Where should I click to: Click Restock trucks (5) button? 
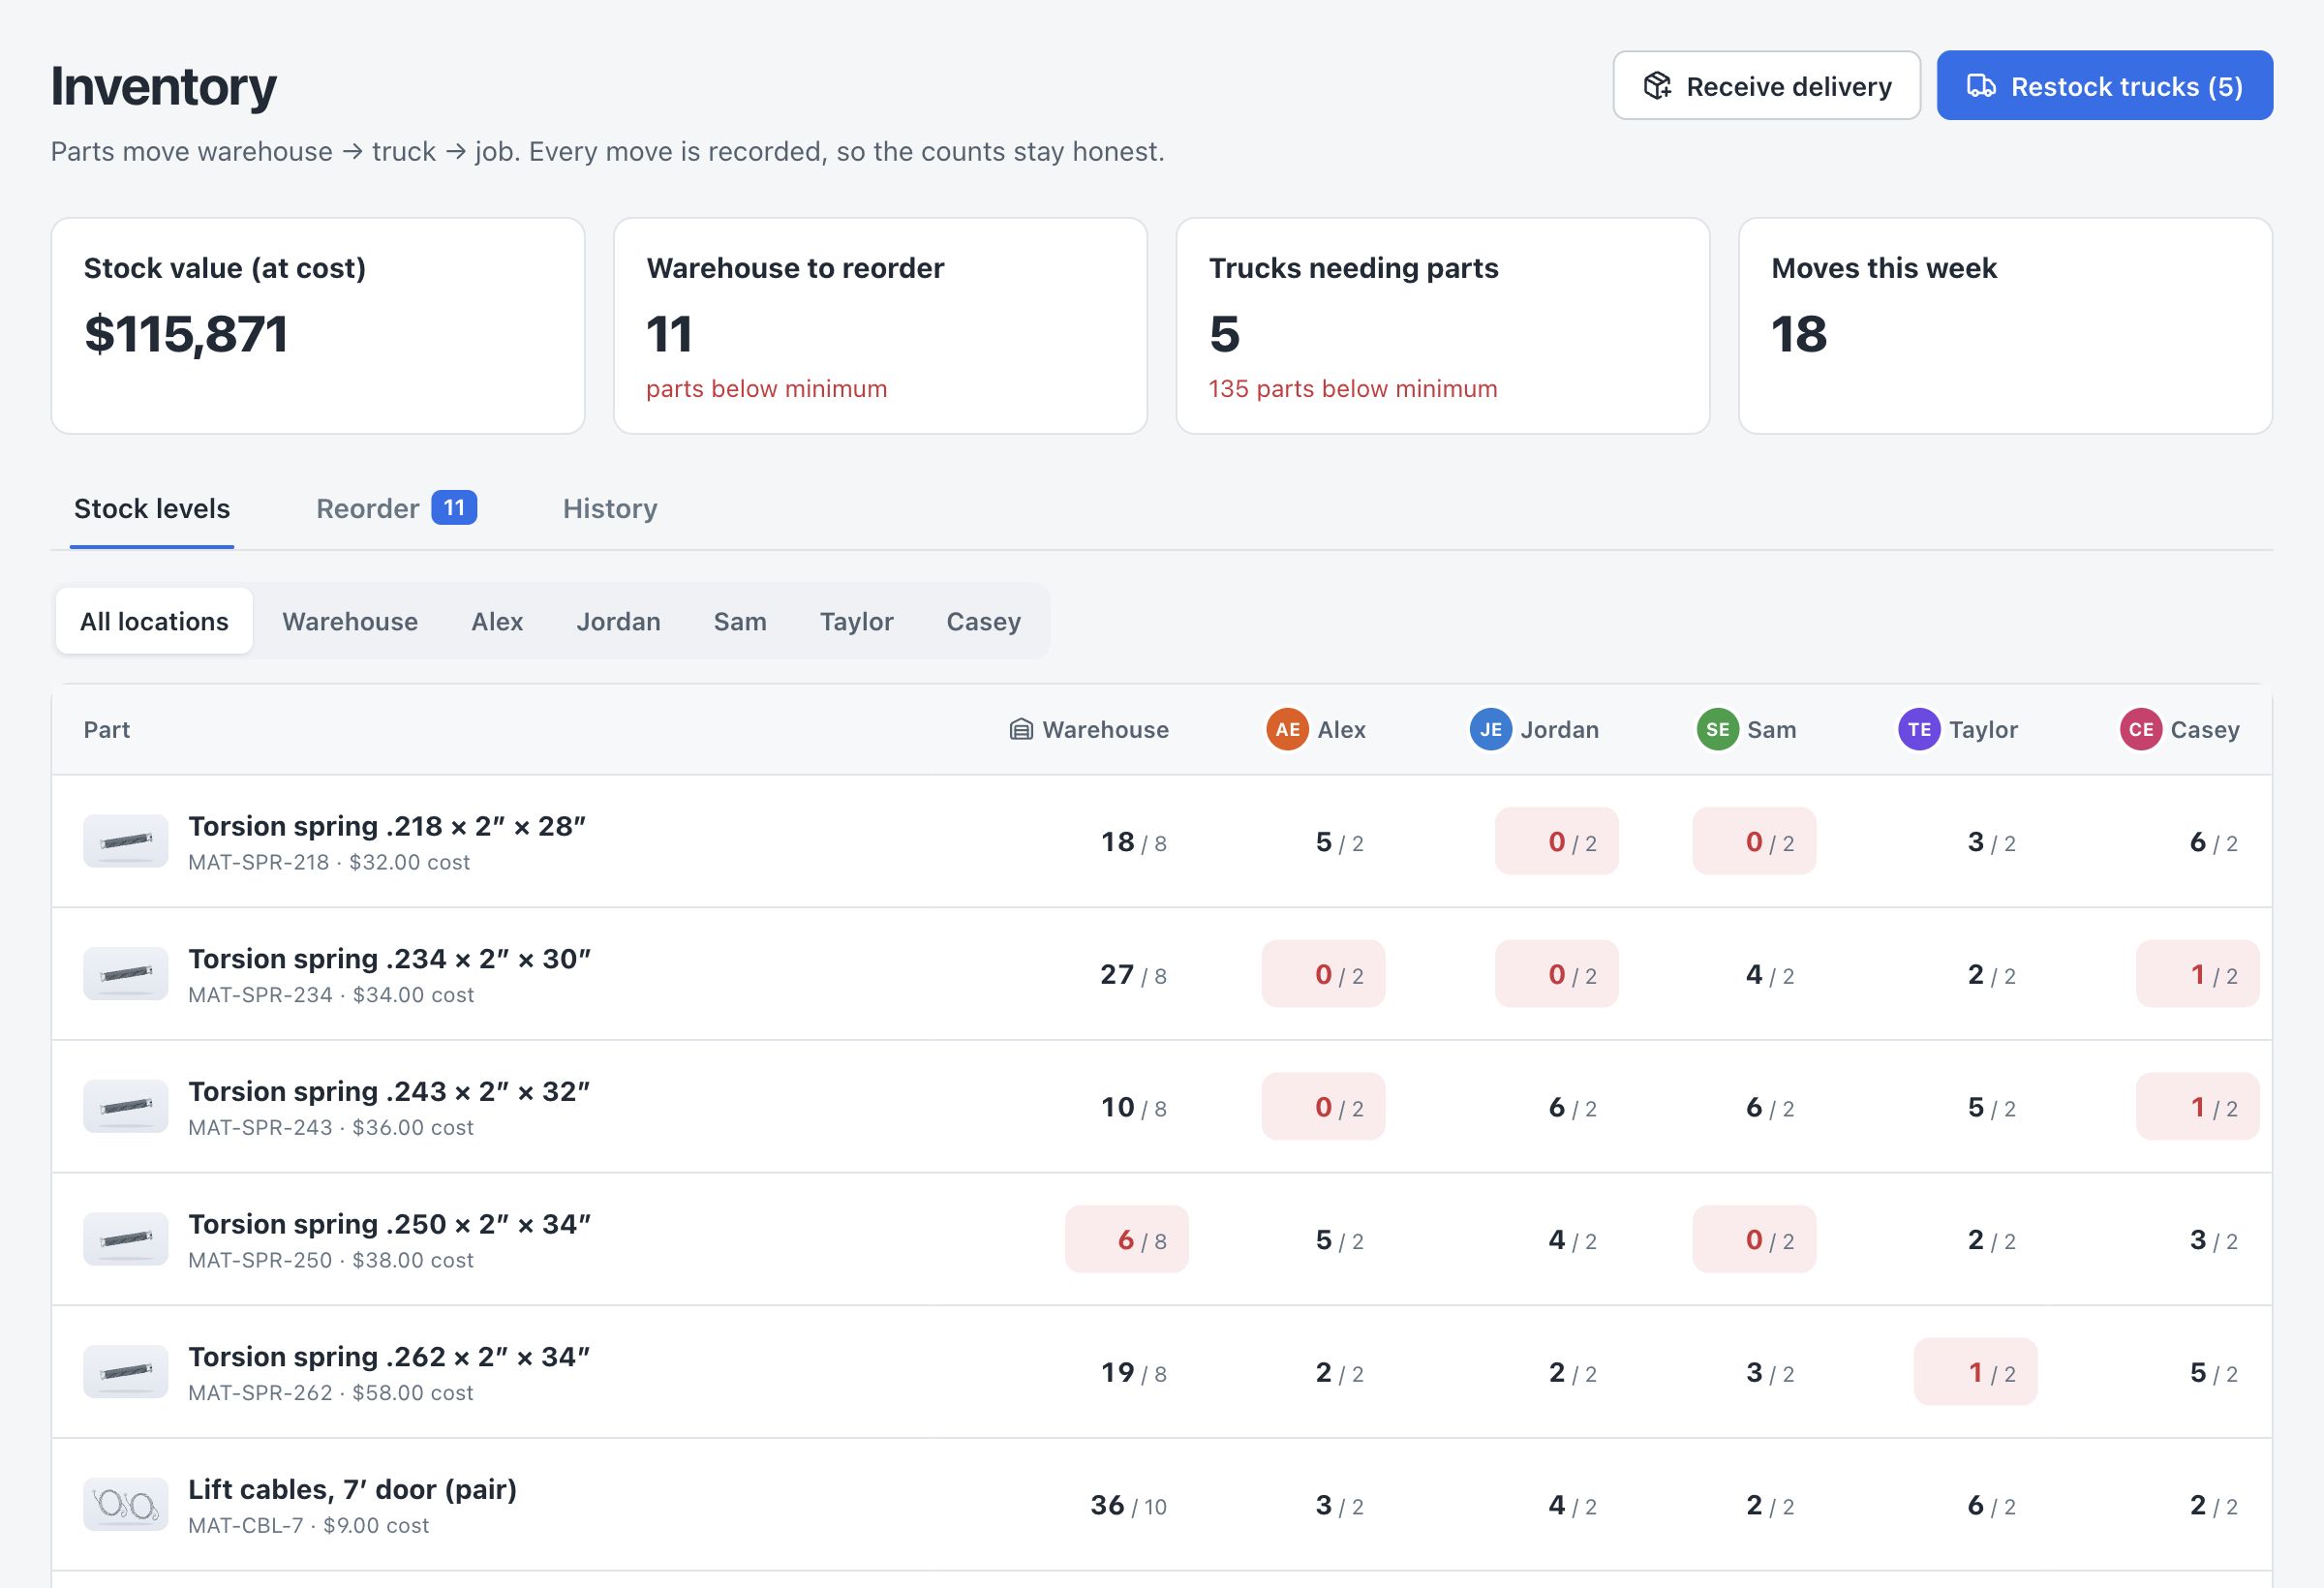coord(2104,86)
